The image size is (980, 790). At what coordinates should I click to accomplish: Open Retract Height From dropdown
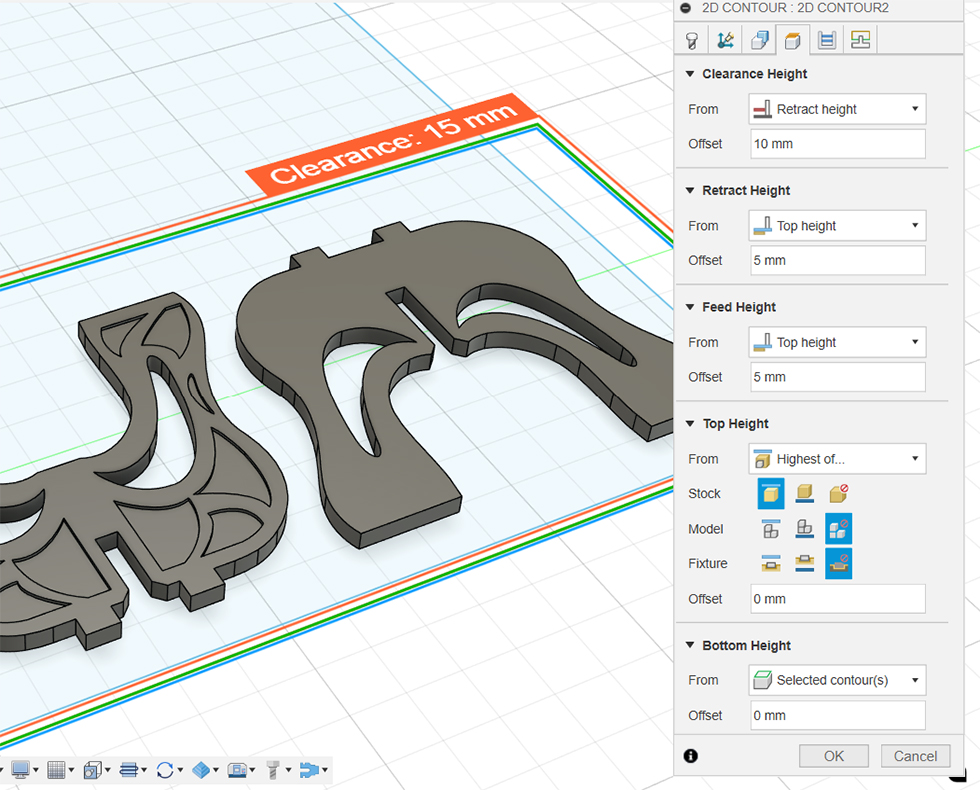837,226
